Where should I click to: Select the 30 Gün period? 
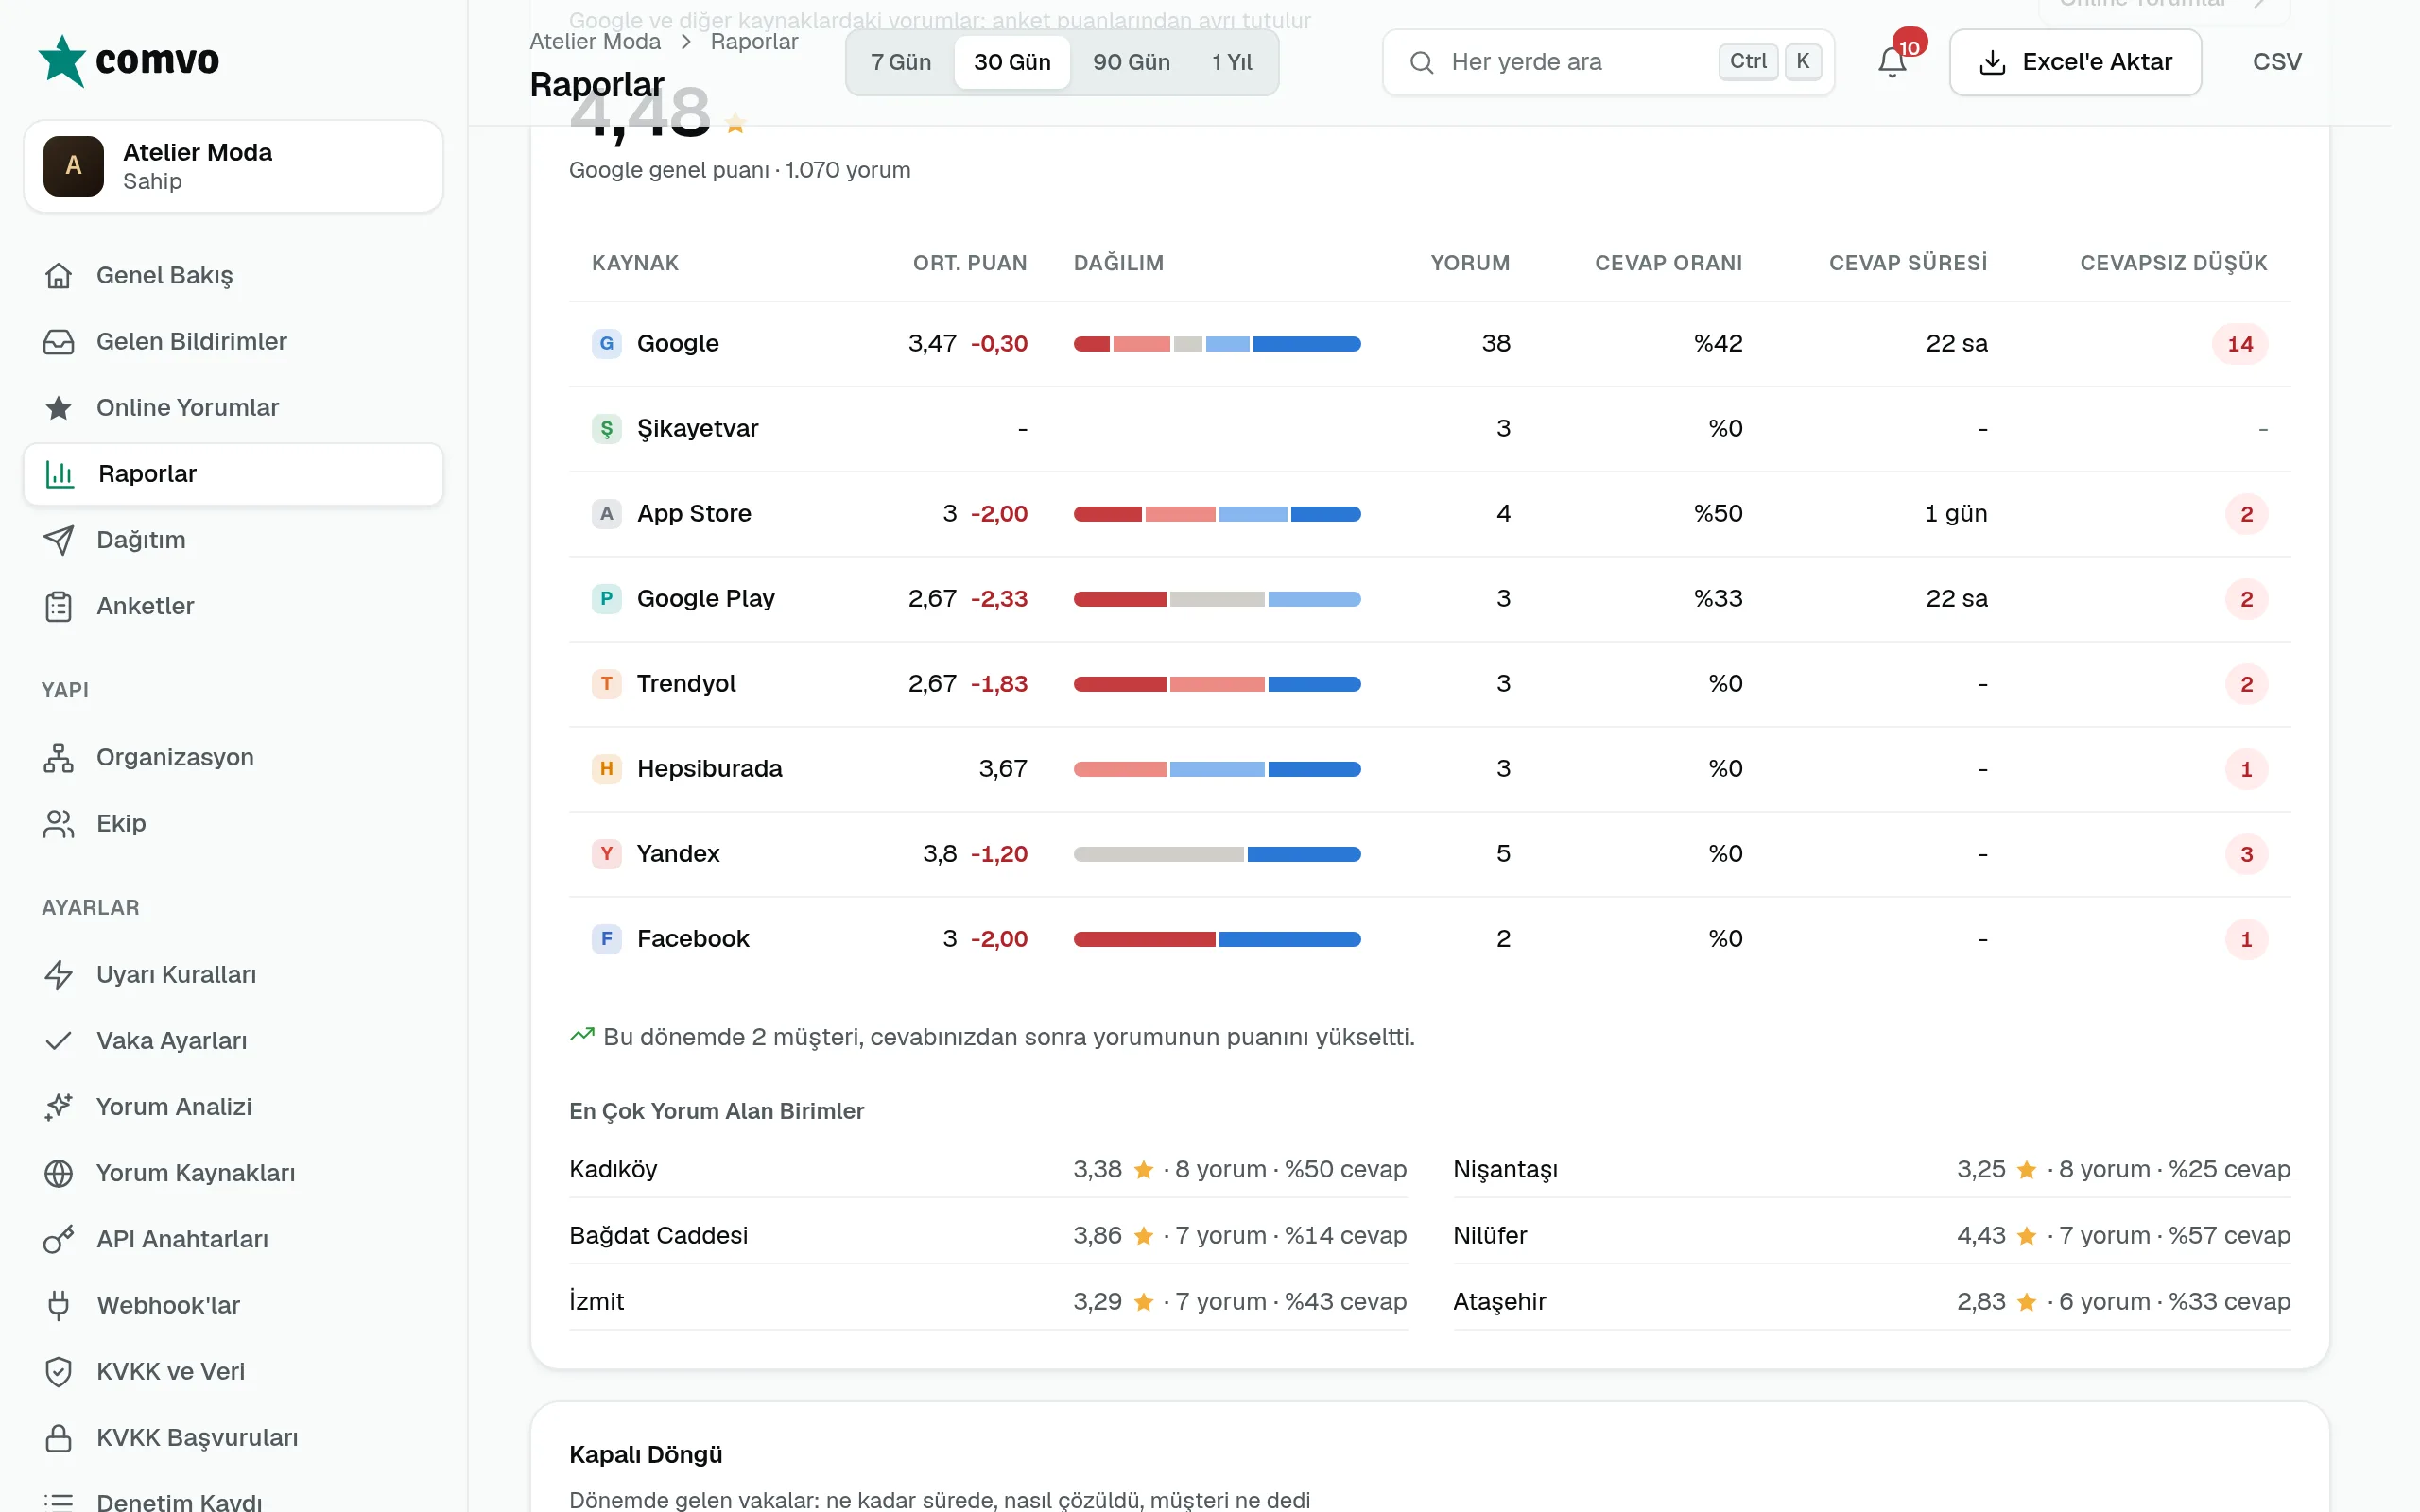[x=1012, y=62]
